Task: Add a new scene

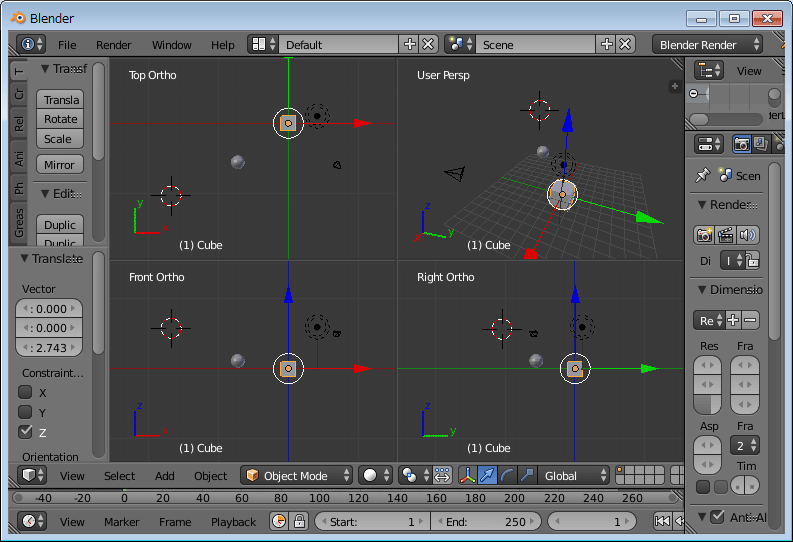Action: pos(606,44)
